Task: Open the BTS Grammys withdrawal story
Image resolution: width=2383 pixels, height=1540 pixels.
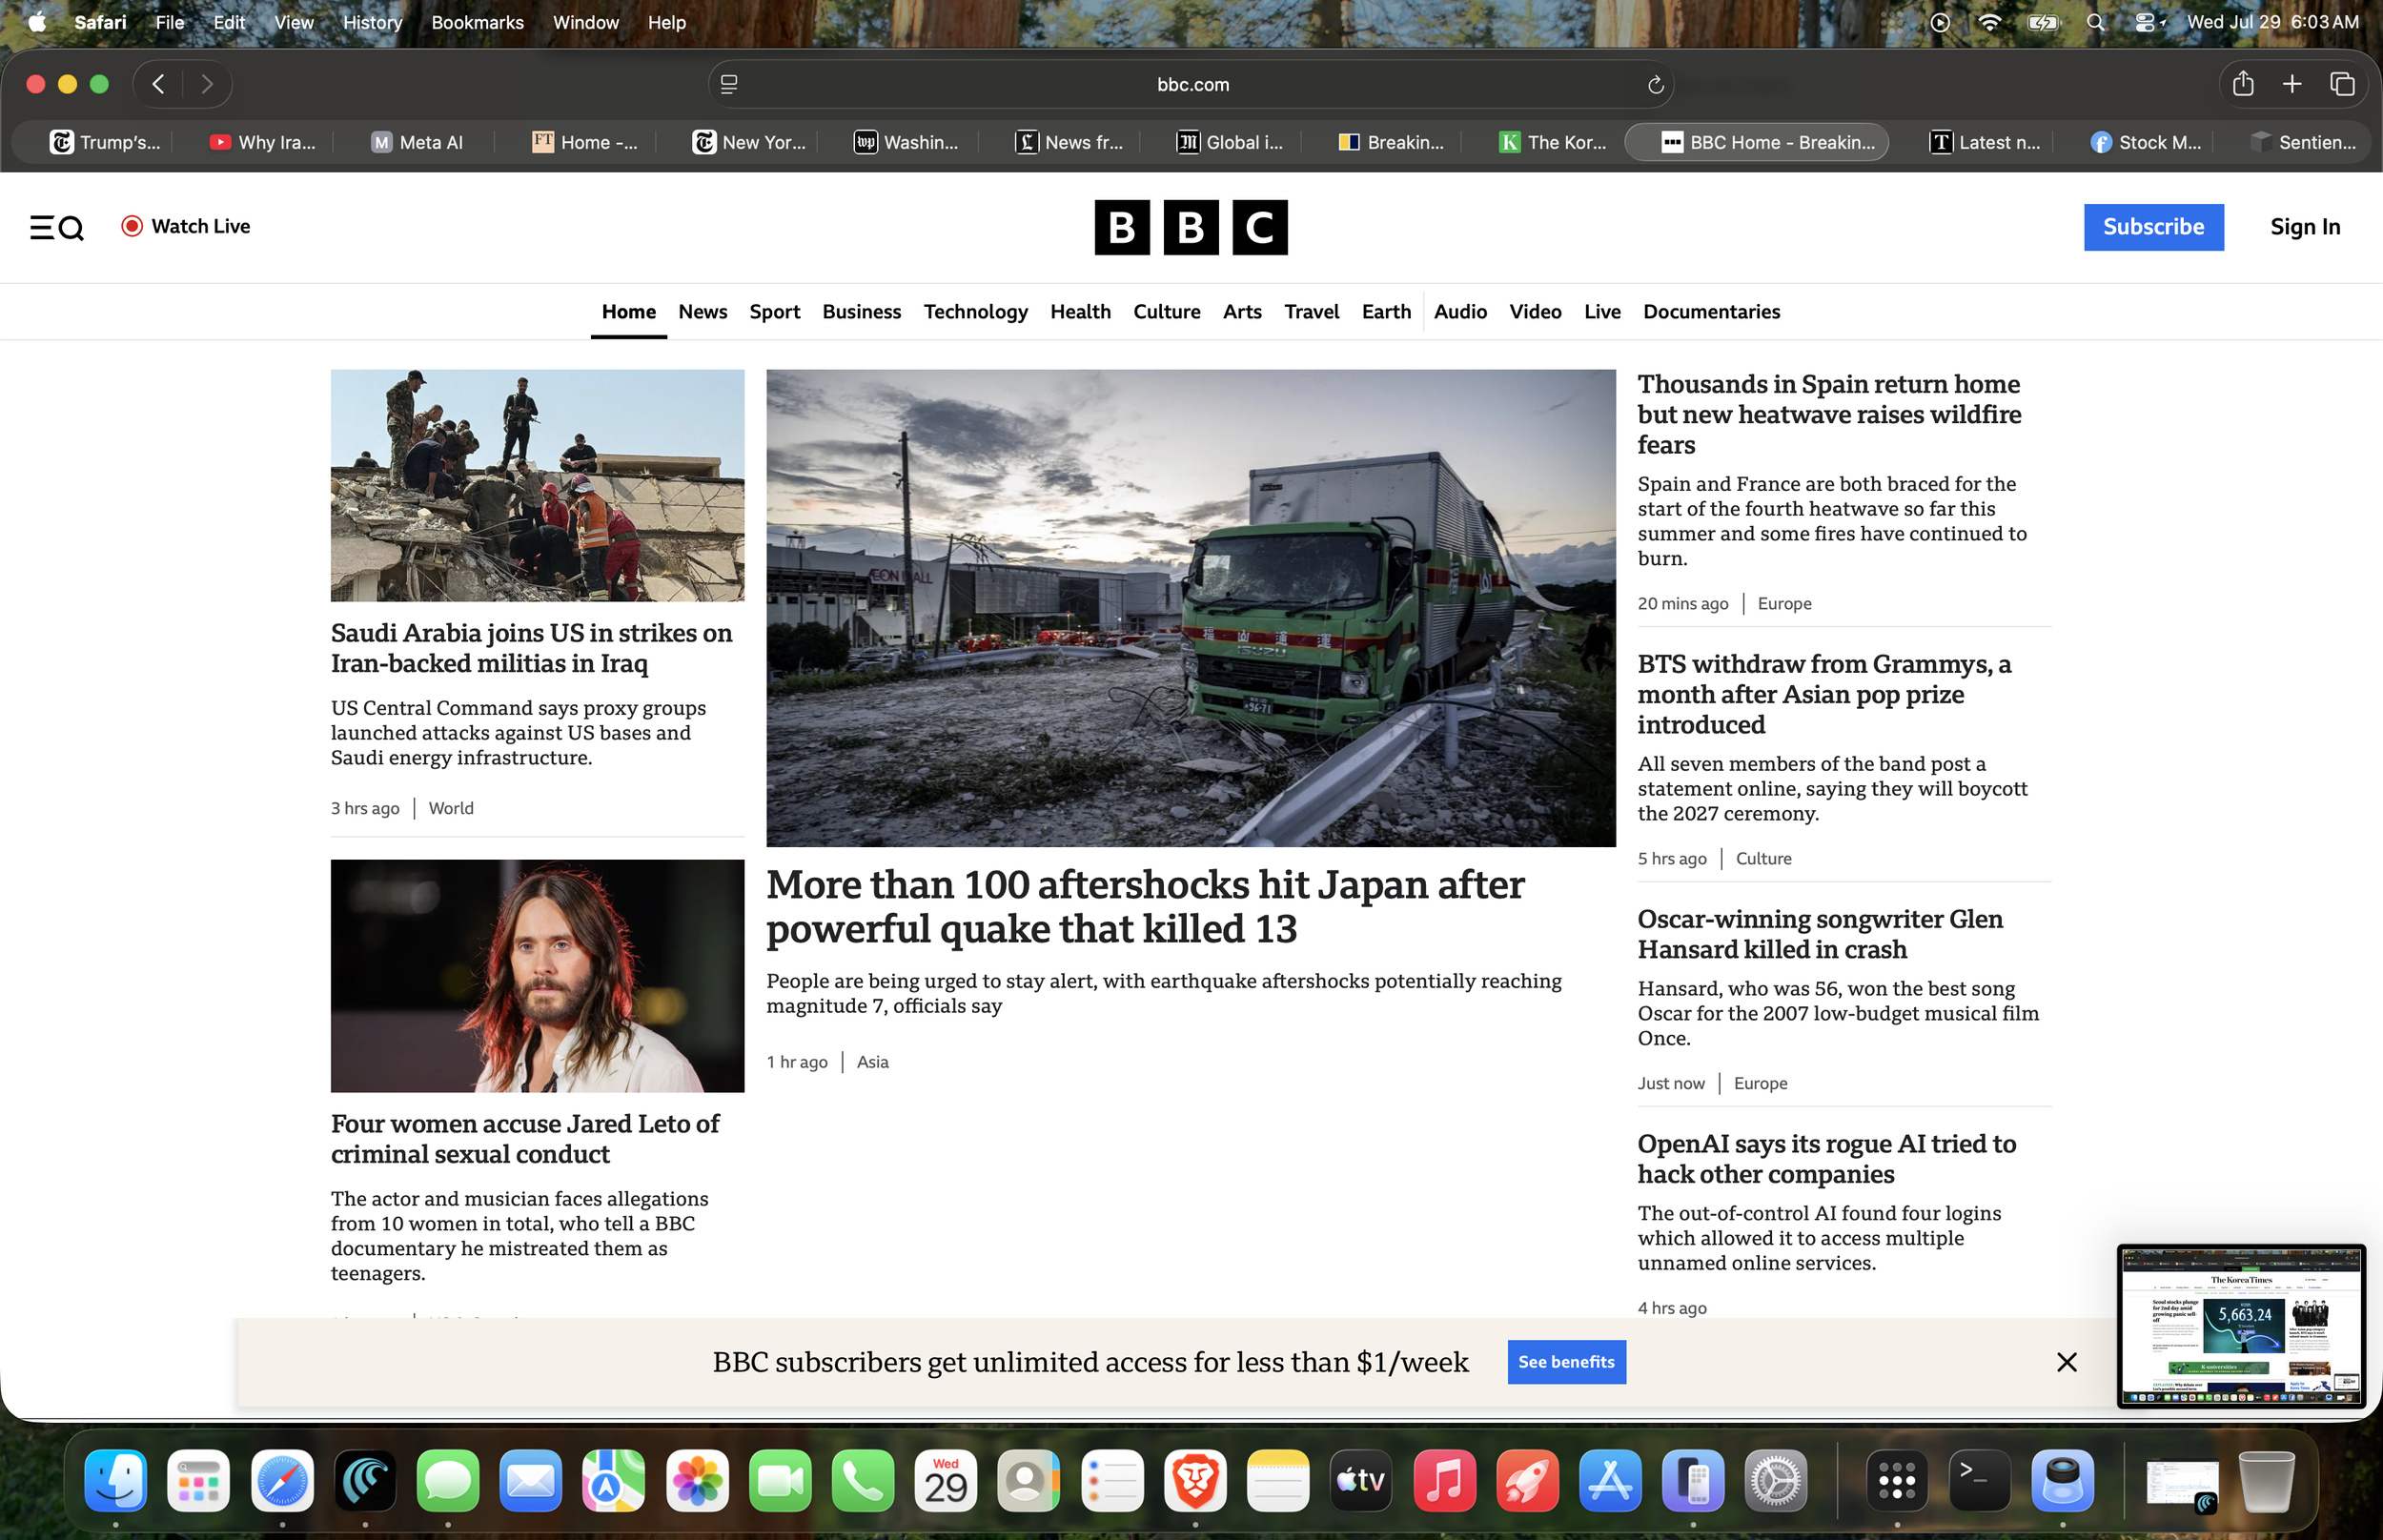Action: [x=1824, y=694]
